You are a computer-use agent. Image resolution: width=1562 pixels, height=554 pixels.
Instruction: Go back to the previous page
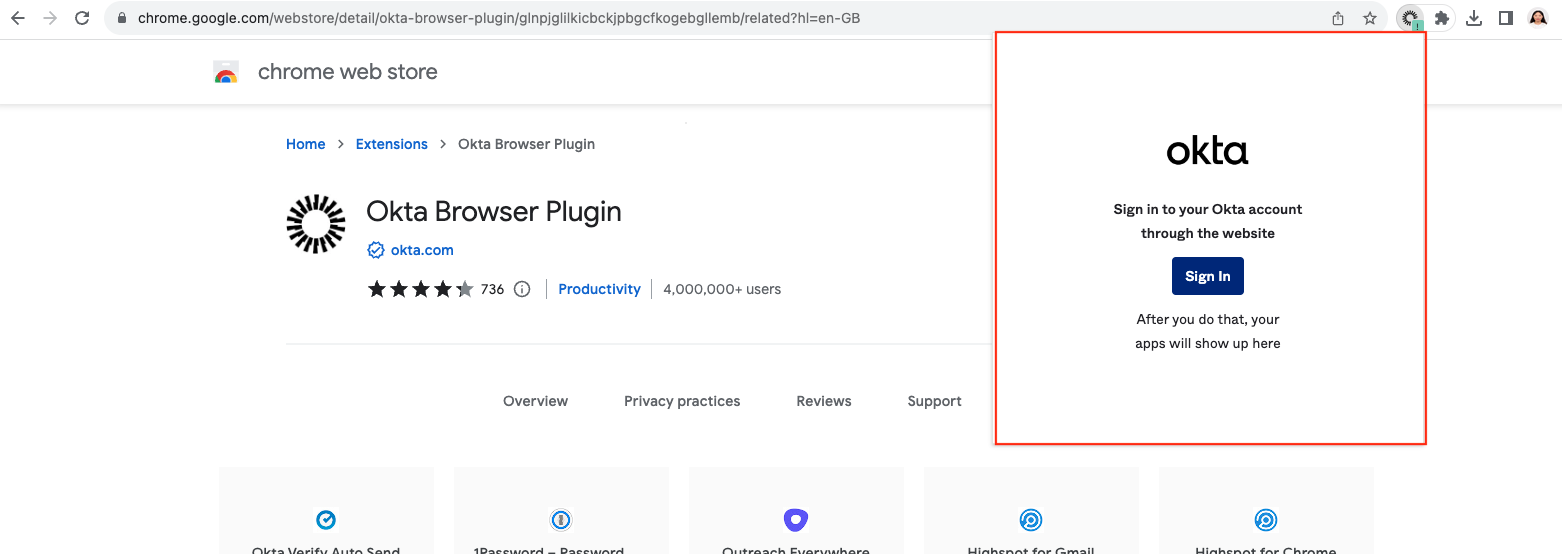tap(18, 18)
